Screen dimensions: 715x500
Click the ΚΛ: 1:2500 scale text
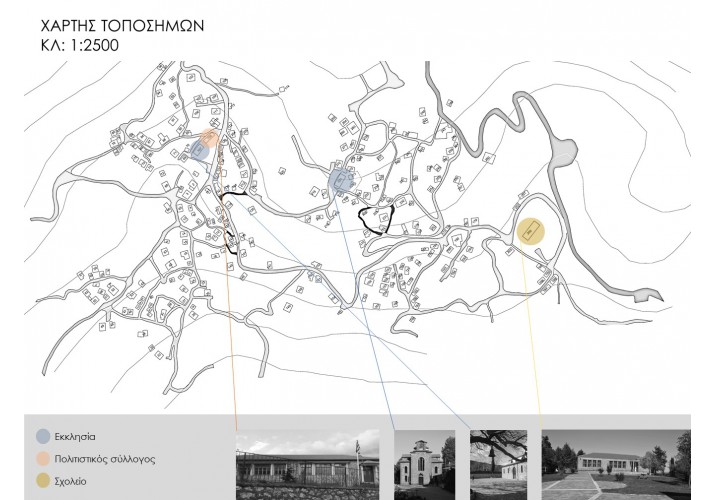click(80, 45)
